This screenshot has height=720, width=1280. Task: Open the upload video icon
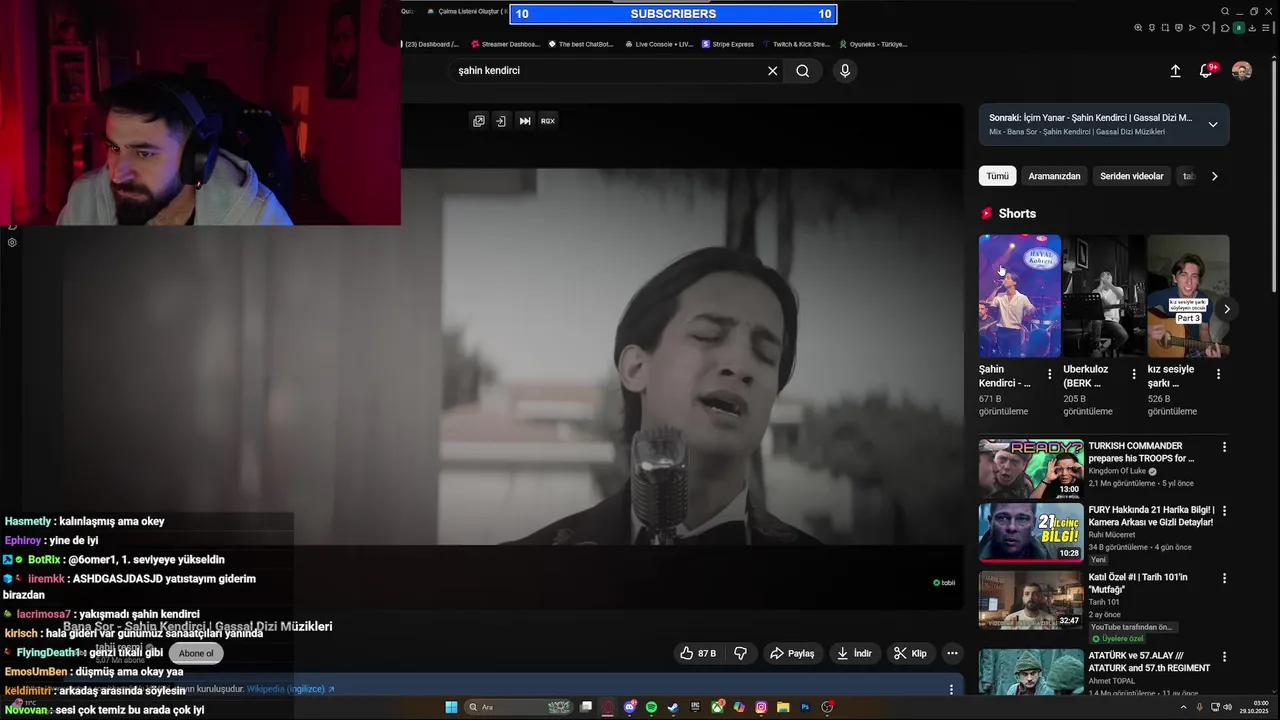click(1175, 71)
